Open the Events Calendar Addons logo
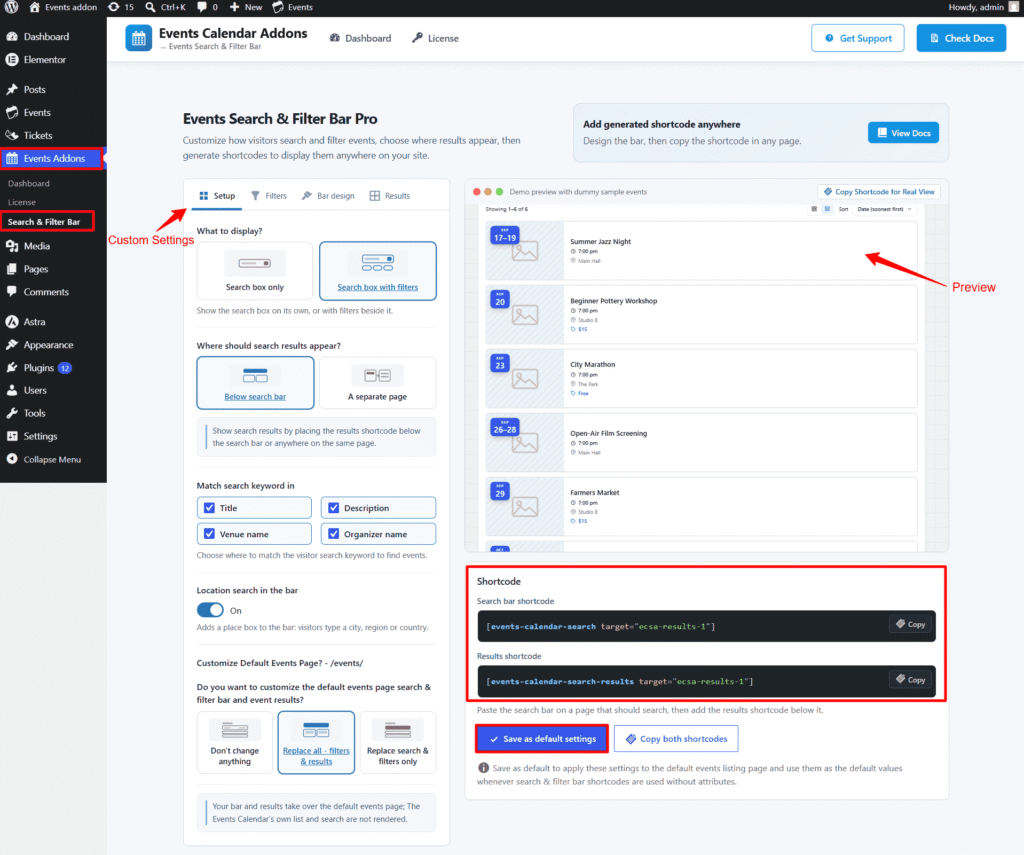Image resolution: width=1024 pixels, height=855 pixels. pos(138,38)
